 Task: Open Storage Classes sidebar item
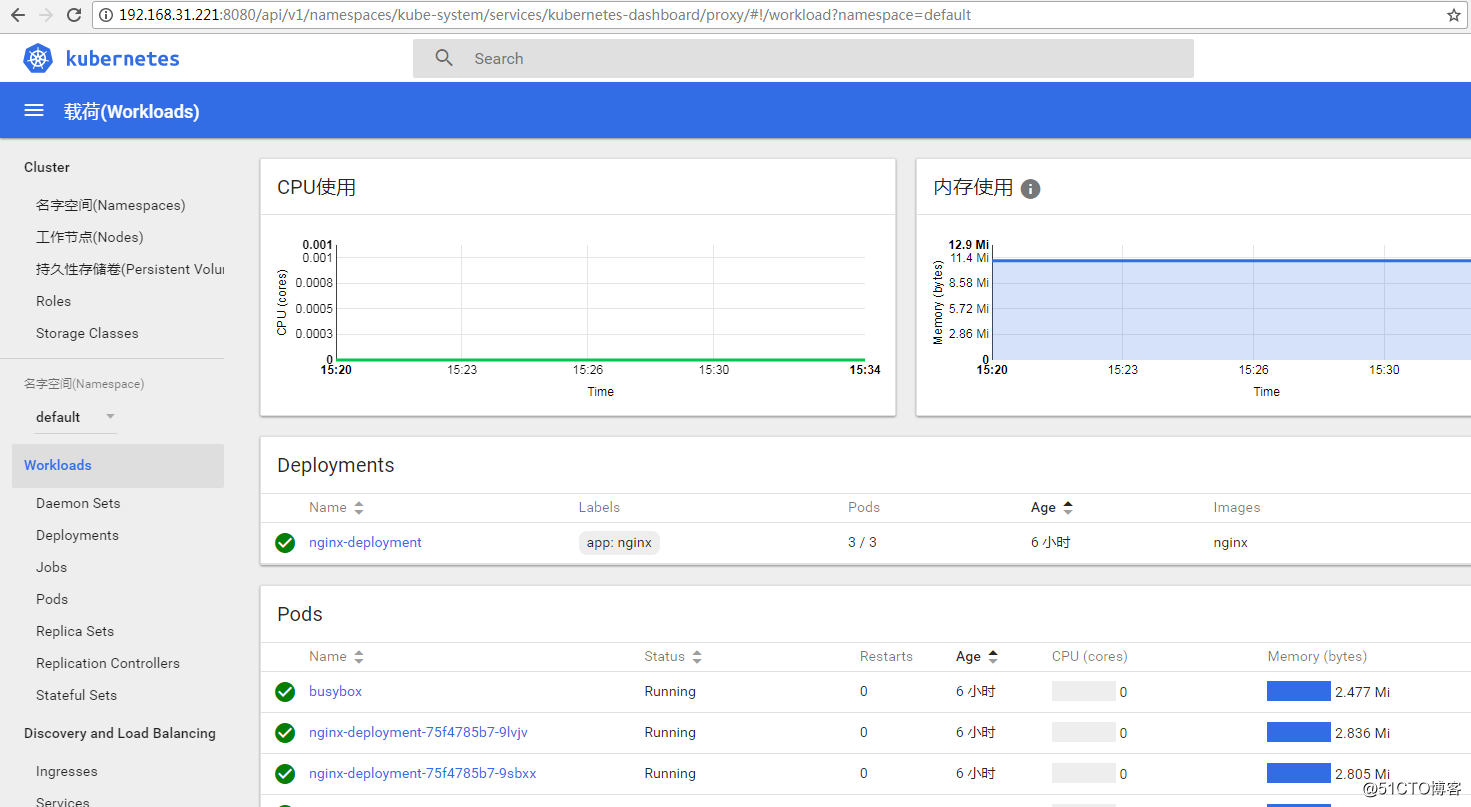coord(87,333)
